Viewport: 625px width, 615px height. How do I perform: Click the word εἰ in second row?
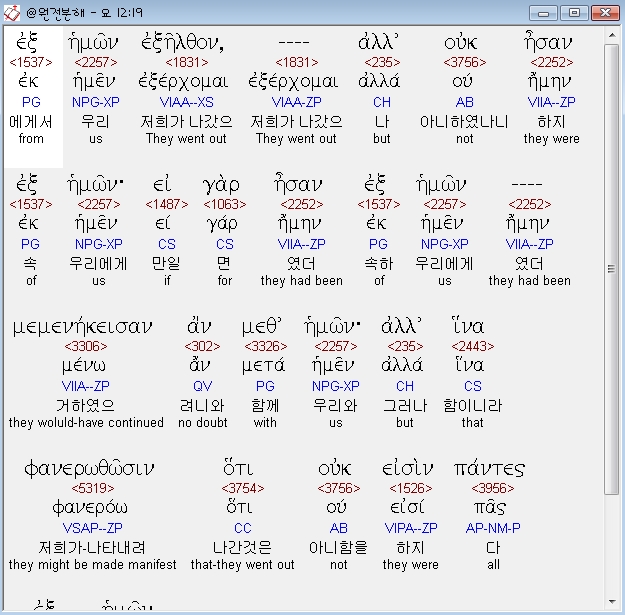(x=162, y=185)
